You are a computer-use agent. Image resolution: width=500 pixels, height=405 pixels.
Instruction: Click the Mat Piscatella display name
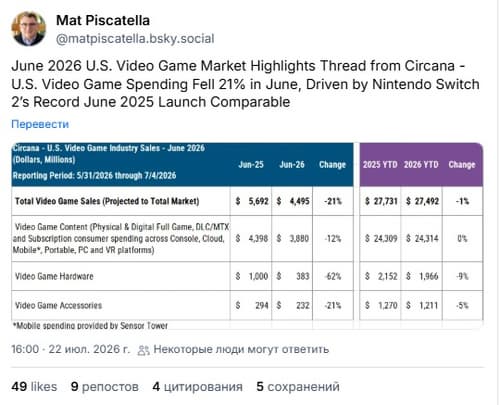tap(103, 21)
